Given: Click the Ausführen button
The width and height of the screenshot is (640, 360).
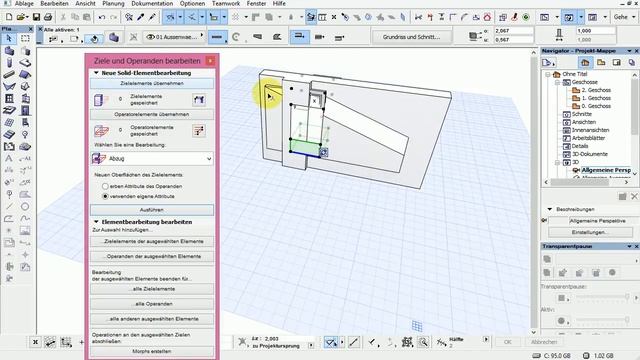Looking at the screenshot, I should [152, 210].
